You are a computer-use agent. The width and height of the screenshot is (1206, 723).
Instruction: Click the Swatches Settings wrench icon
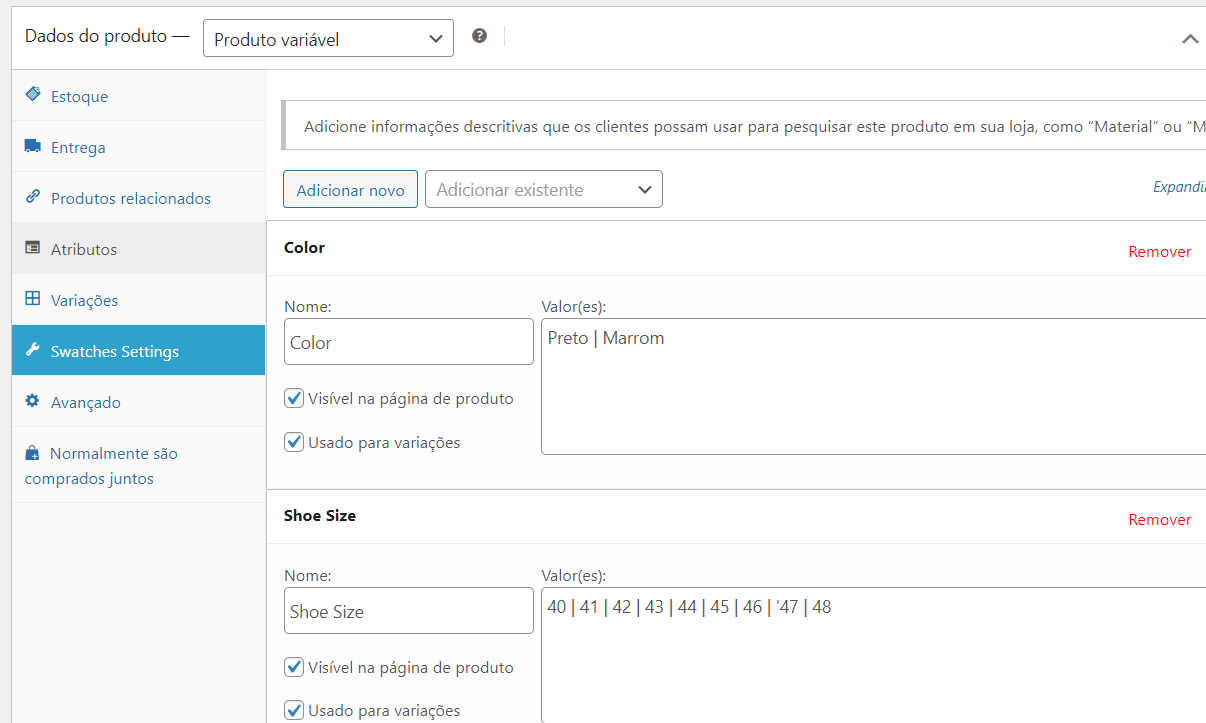pos(33,350)
